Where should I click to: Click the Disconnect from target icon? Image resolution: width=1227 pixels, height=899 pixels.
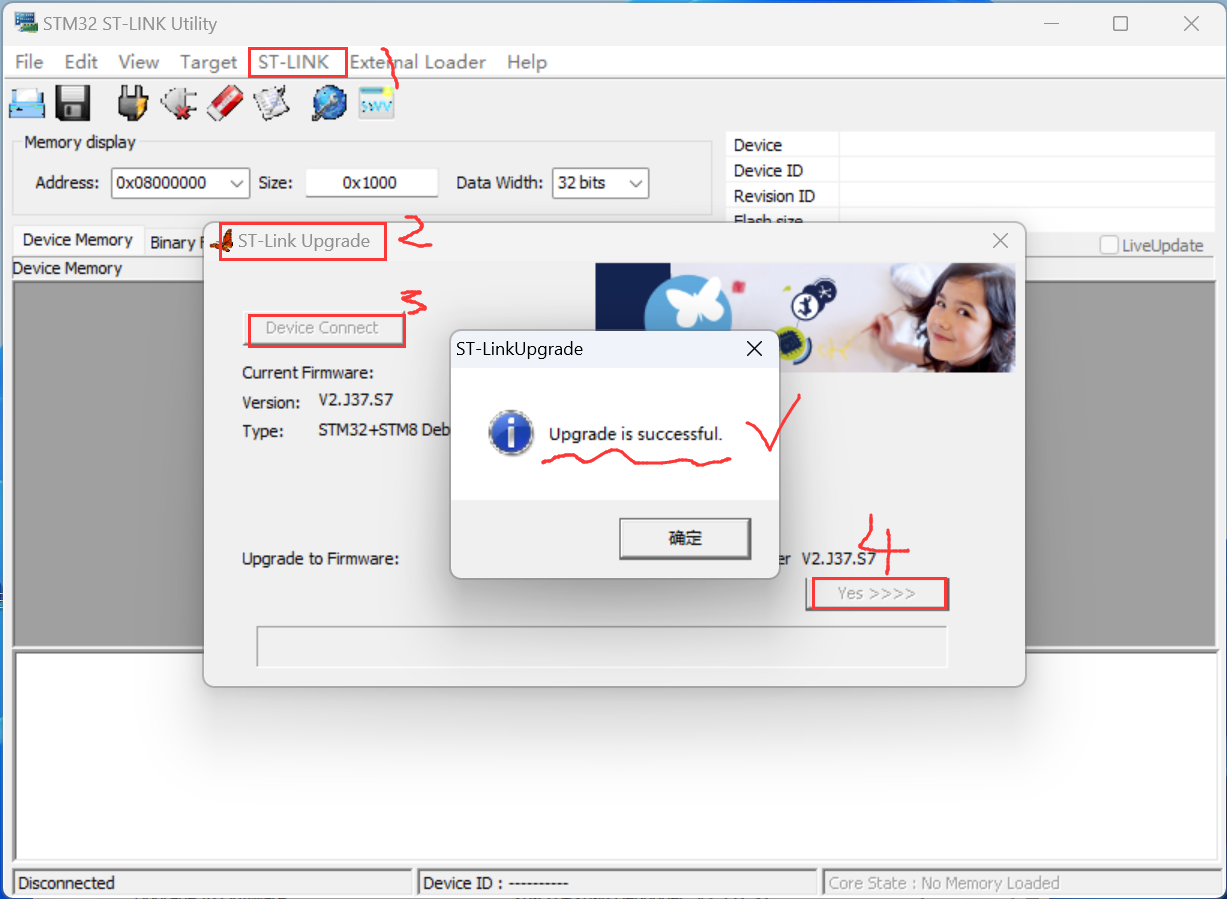[179, 102]
